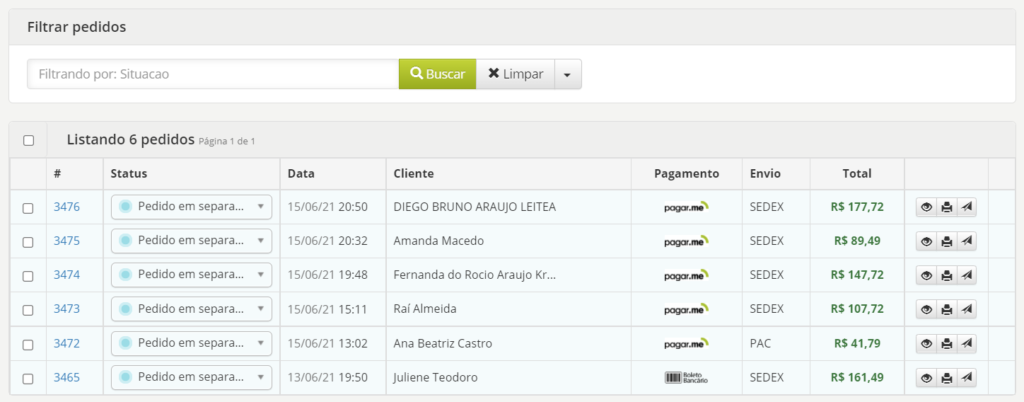The image size is (1024, 402).
Task: Click the send arrow icon for order 3474
Action: [x=966, y=276]
